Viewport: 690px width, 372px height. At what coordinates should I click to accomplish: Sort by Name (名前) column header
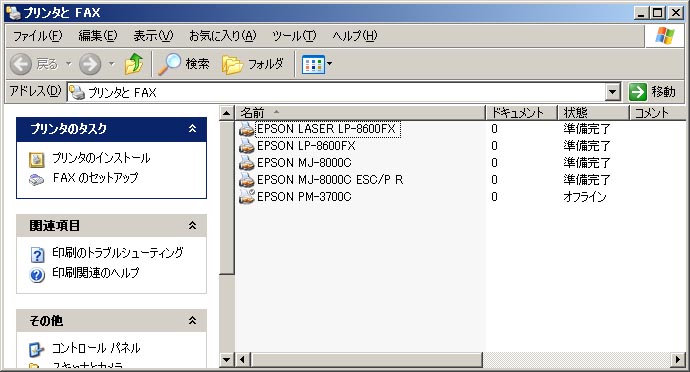coord(360,113)
